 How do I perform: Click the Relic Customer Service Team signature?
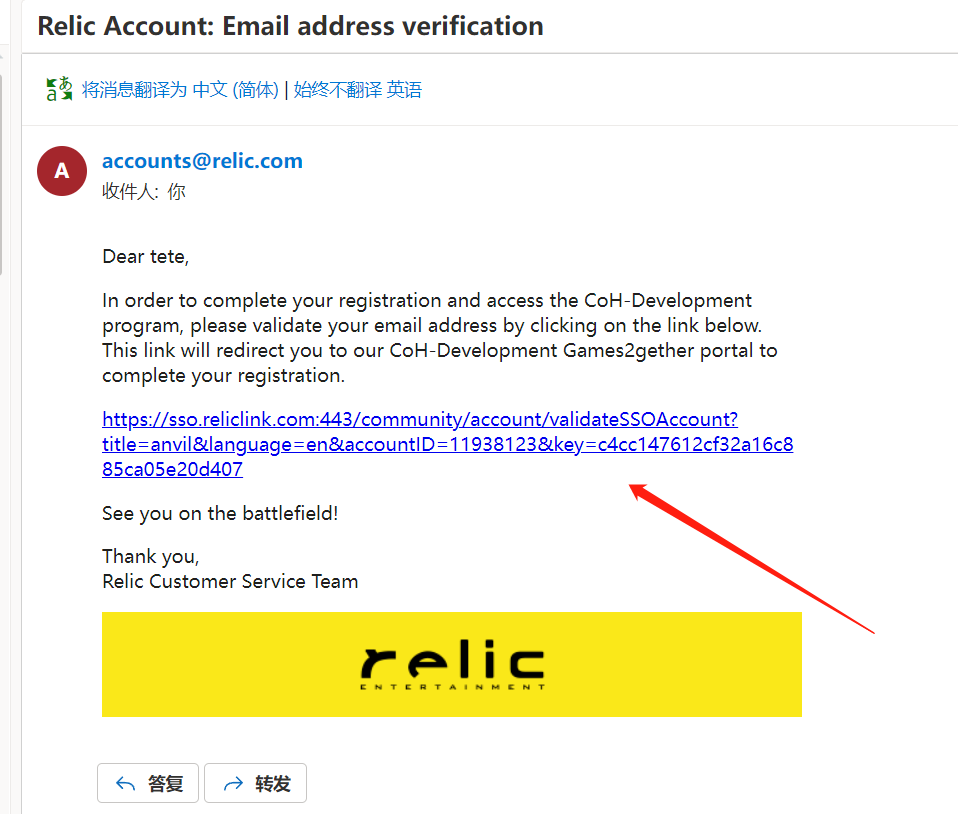pos(230,581)
